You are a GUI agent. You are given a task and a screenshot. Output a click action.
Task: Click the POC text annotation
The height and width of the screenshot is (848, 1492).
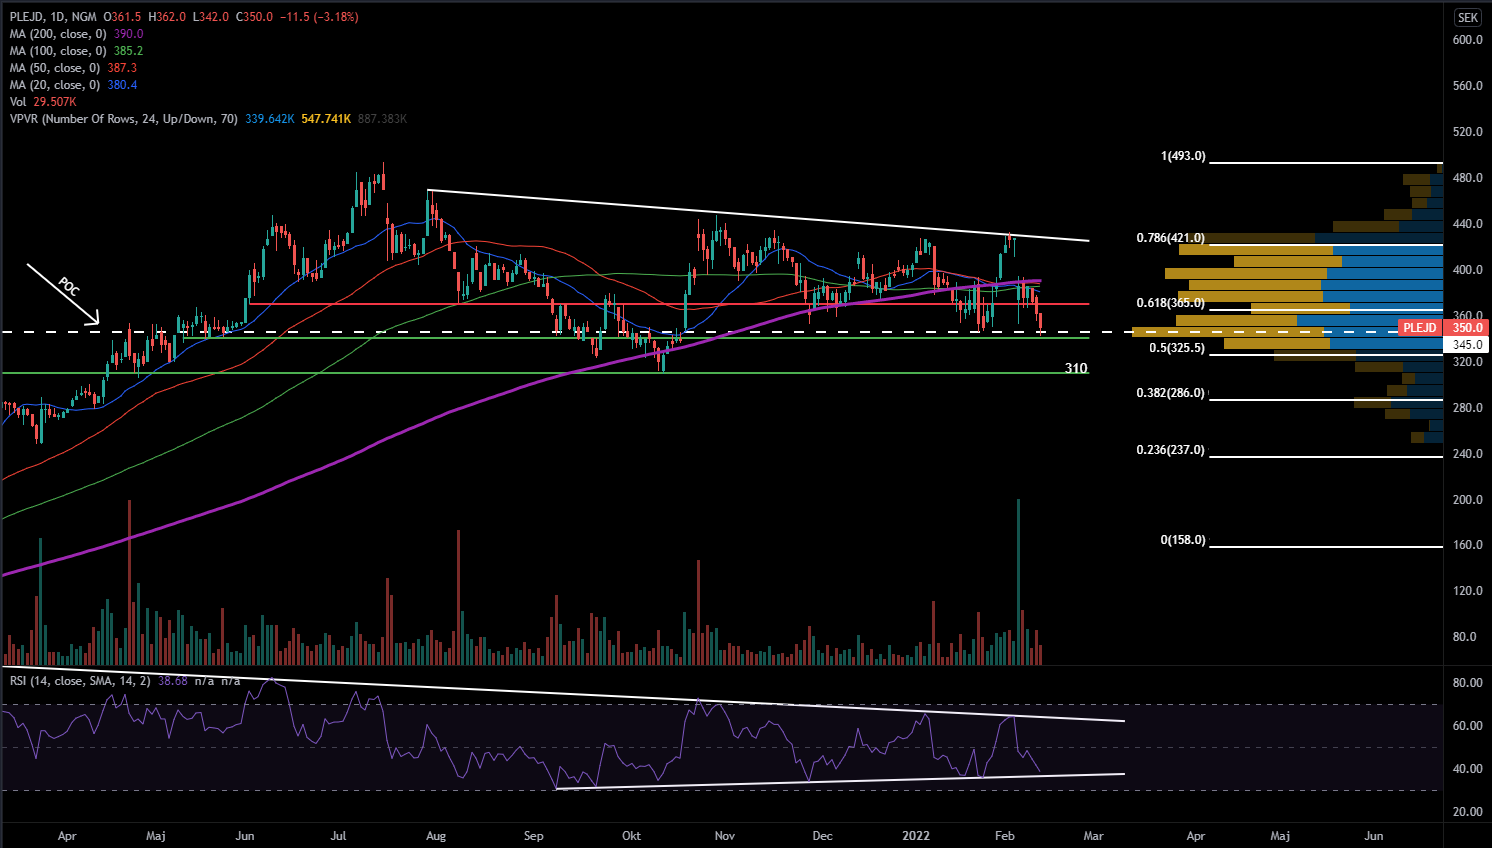(67, 287)
